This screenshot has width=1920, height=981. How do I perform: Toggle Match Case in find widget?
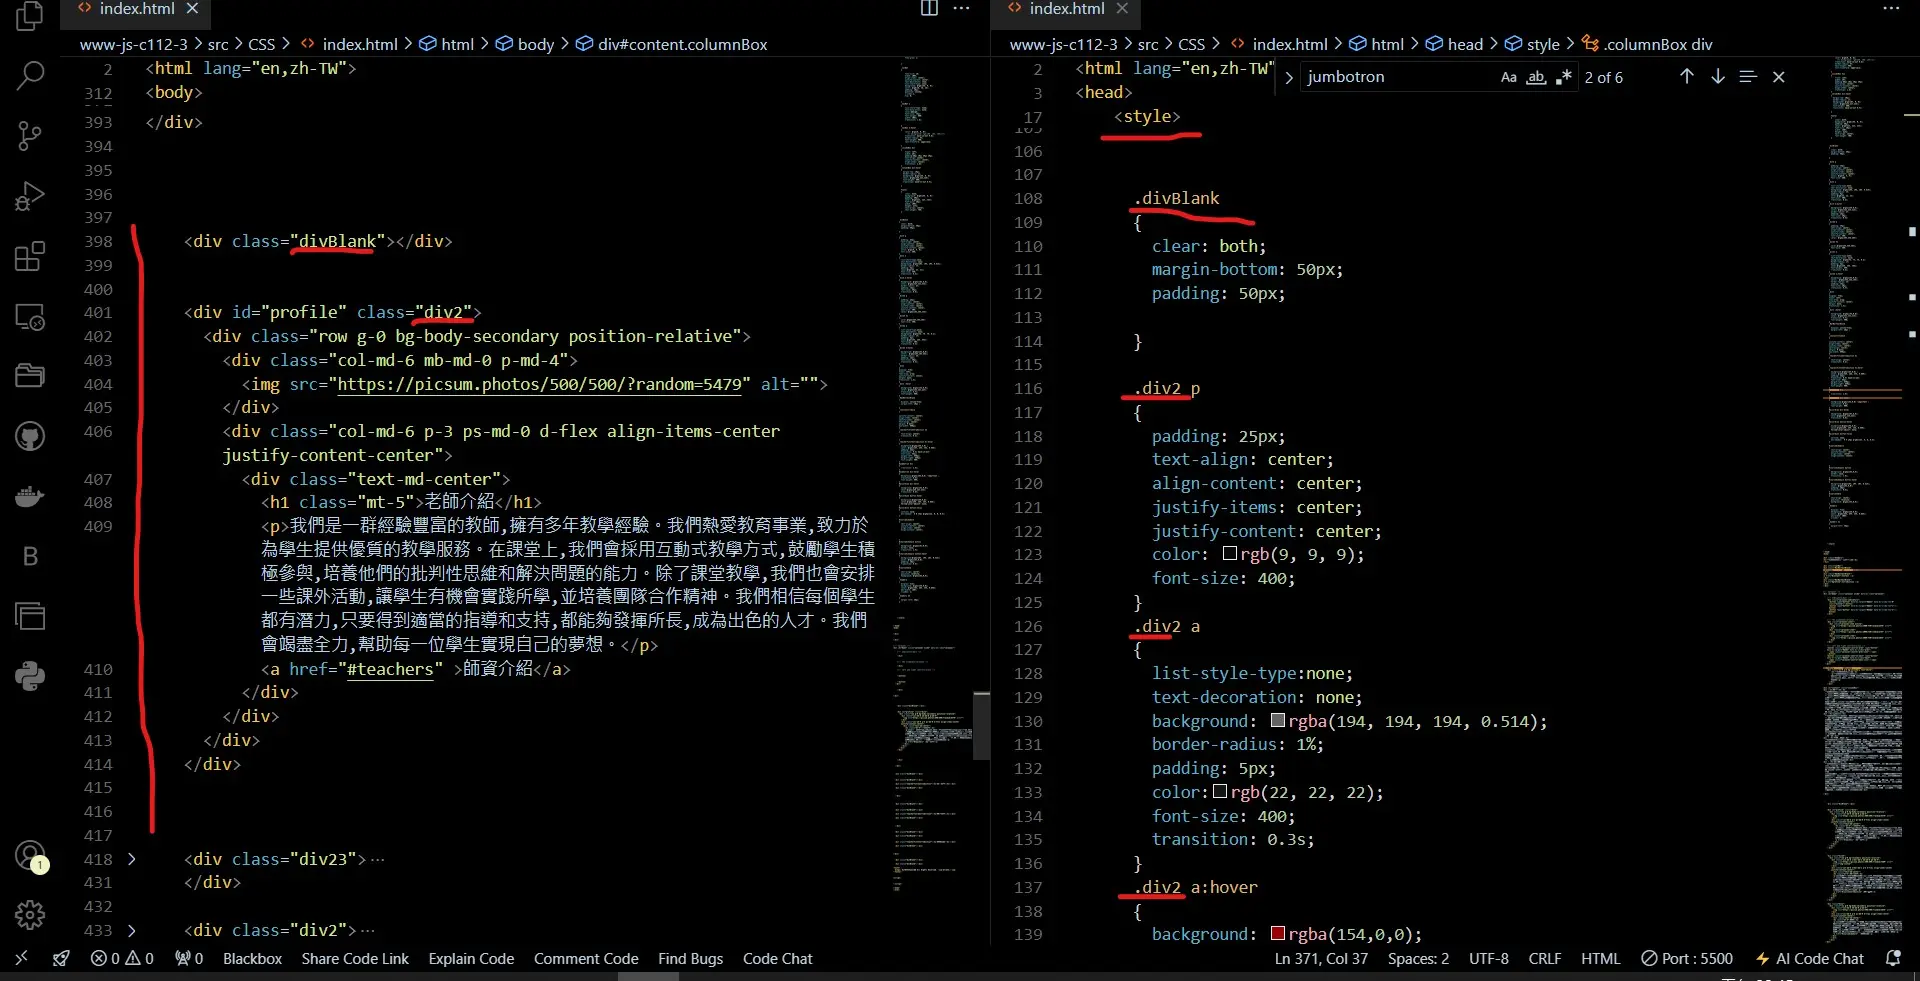click(x=1508, y=77)
